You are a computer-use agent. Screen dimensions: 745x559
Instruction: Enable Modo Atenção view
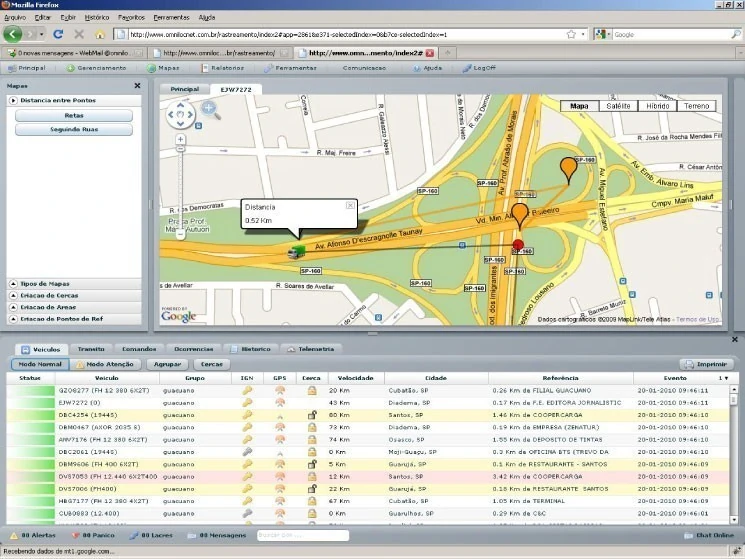click(105, 364)
